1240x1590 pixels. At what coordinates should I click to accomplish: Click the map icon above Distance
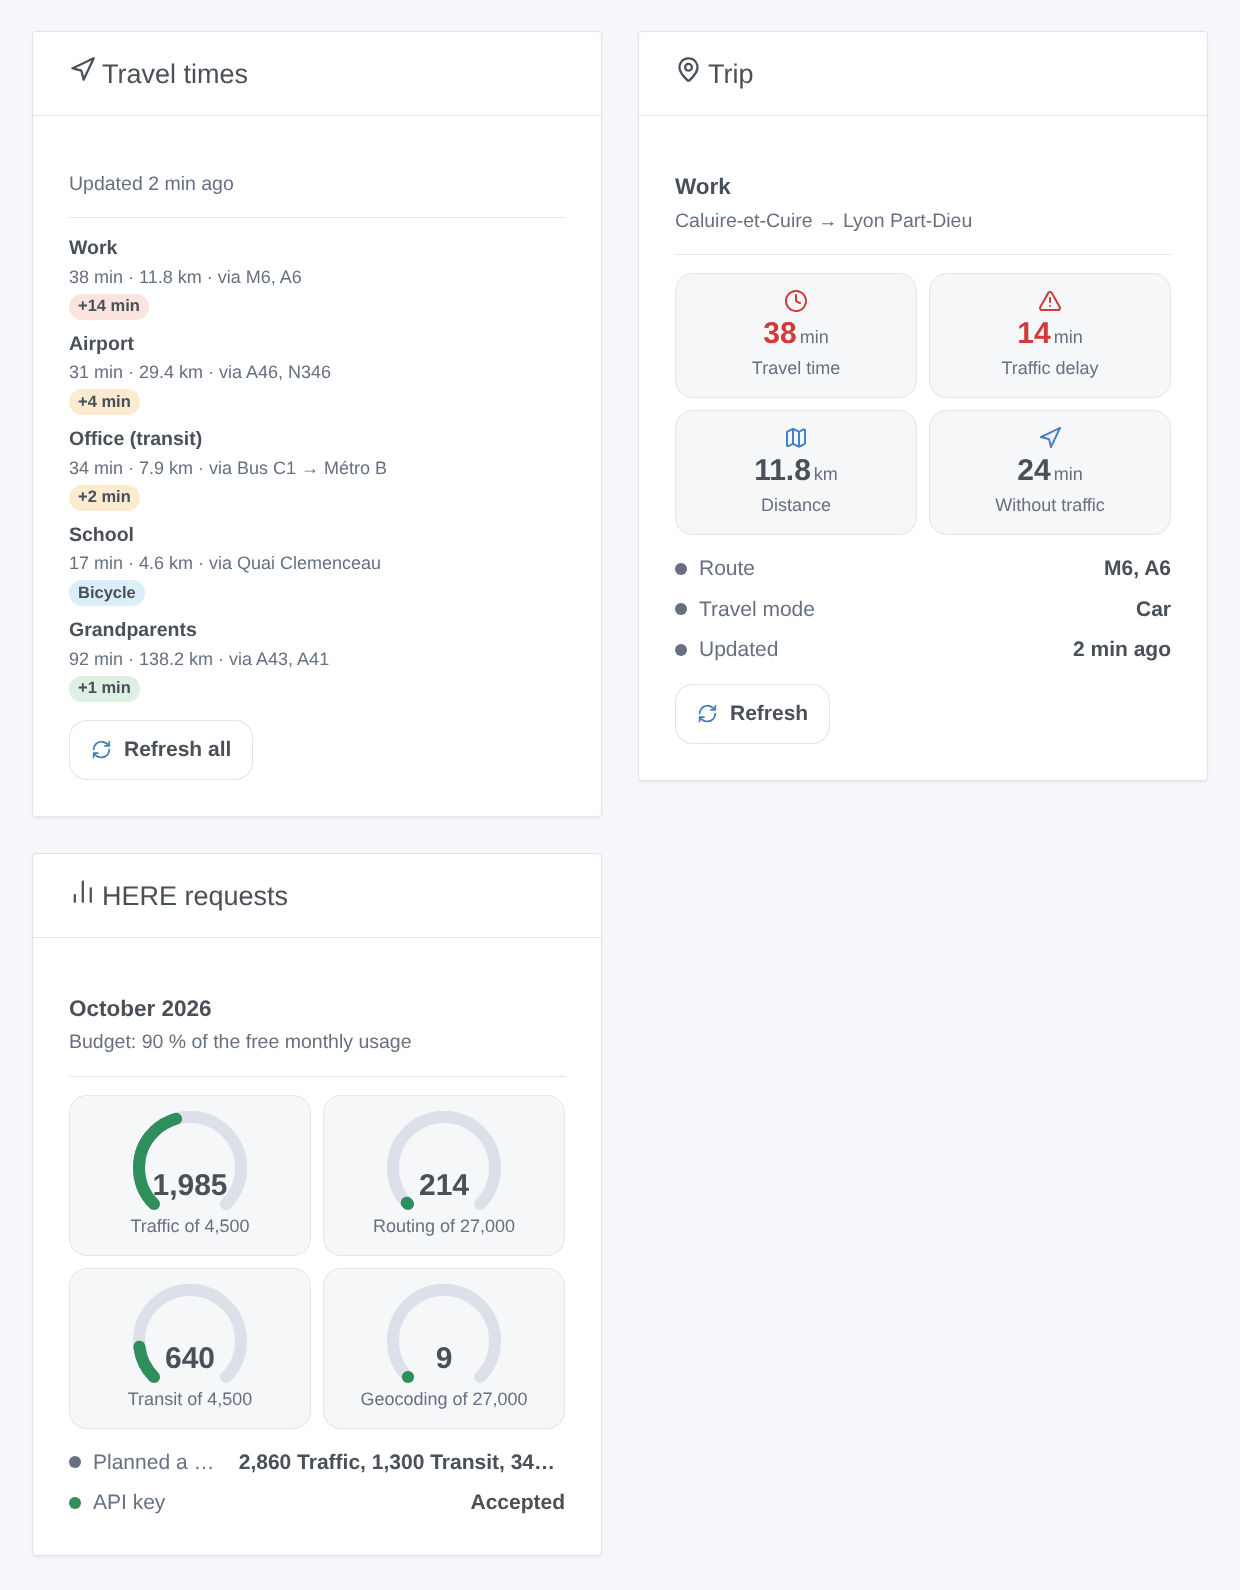[796, 438]
